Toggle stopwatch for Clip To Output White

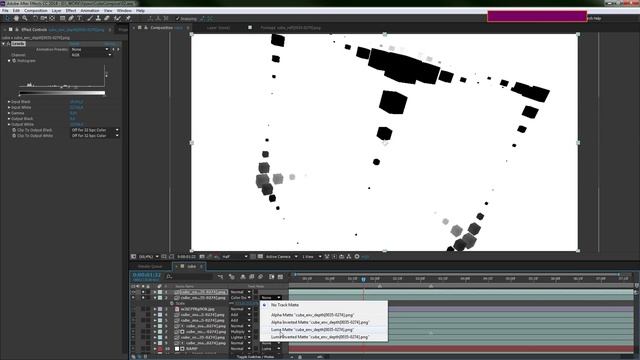14,136
